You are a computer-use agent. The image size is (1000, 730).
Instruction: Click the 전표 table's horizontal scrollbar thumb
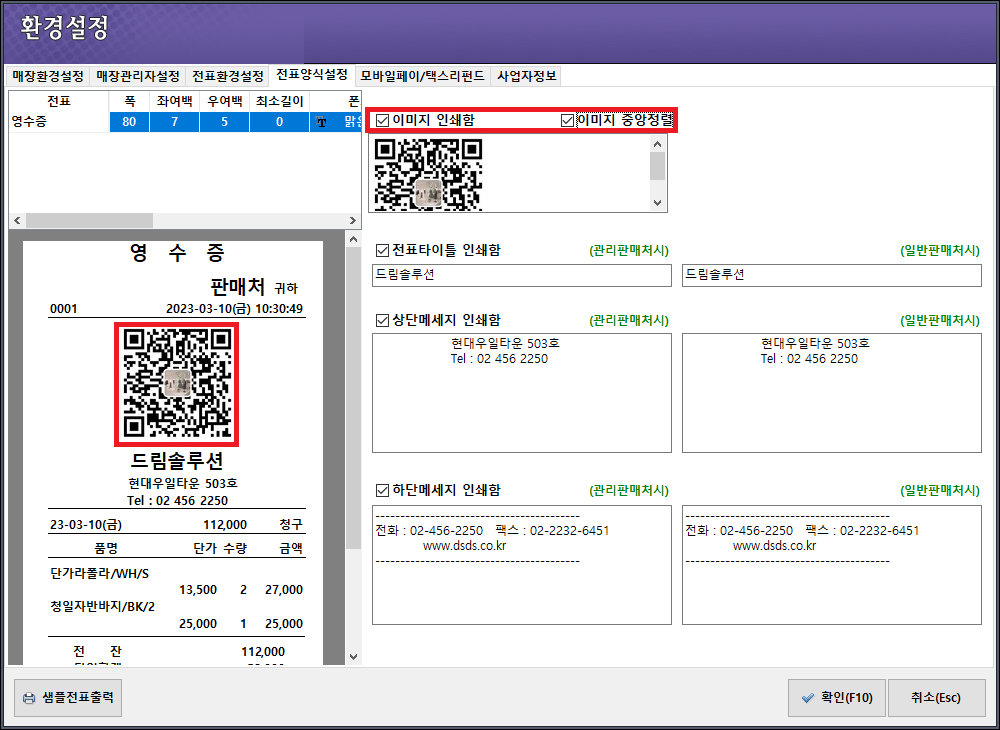tap(89, 221)
